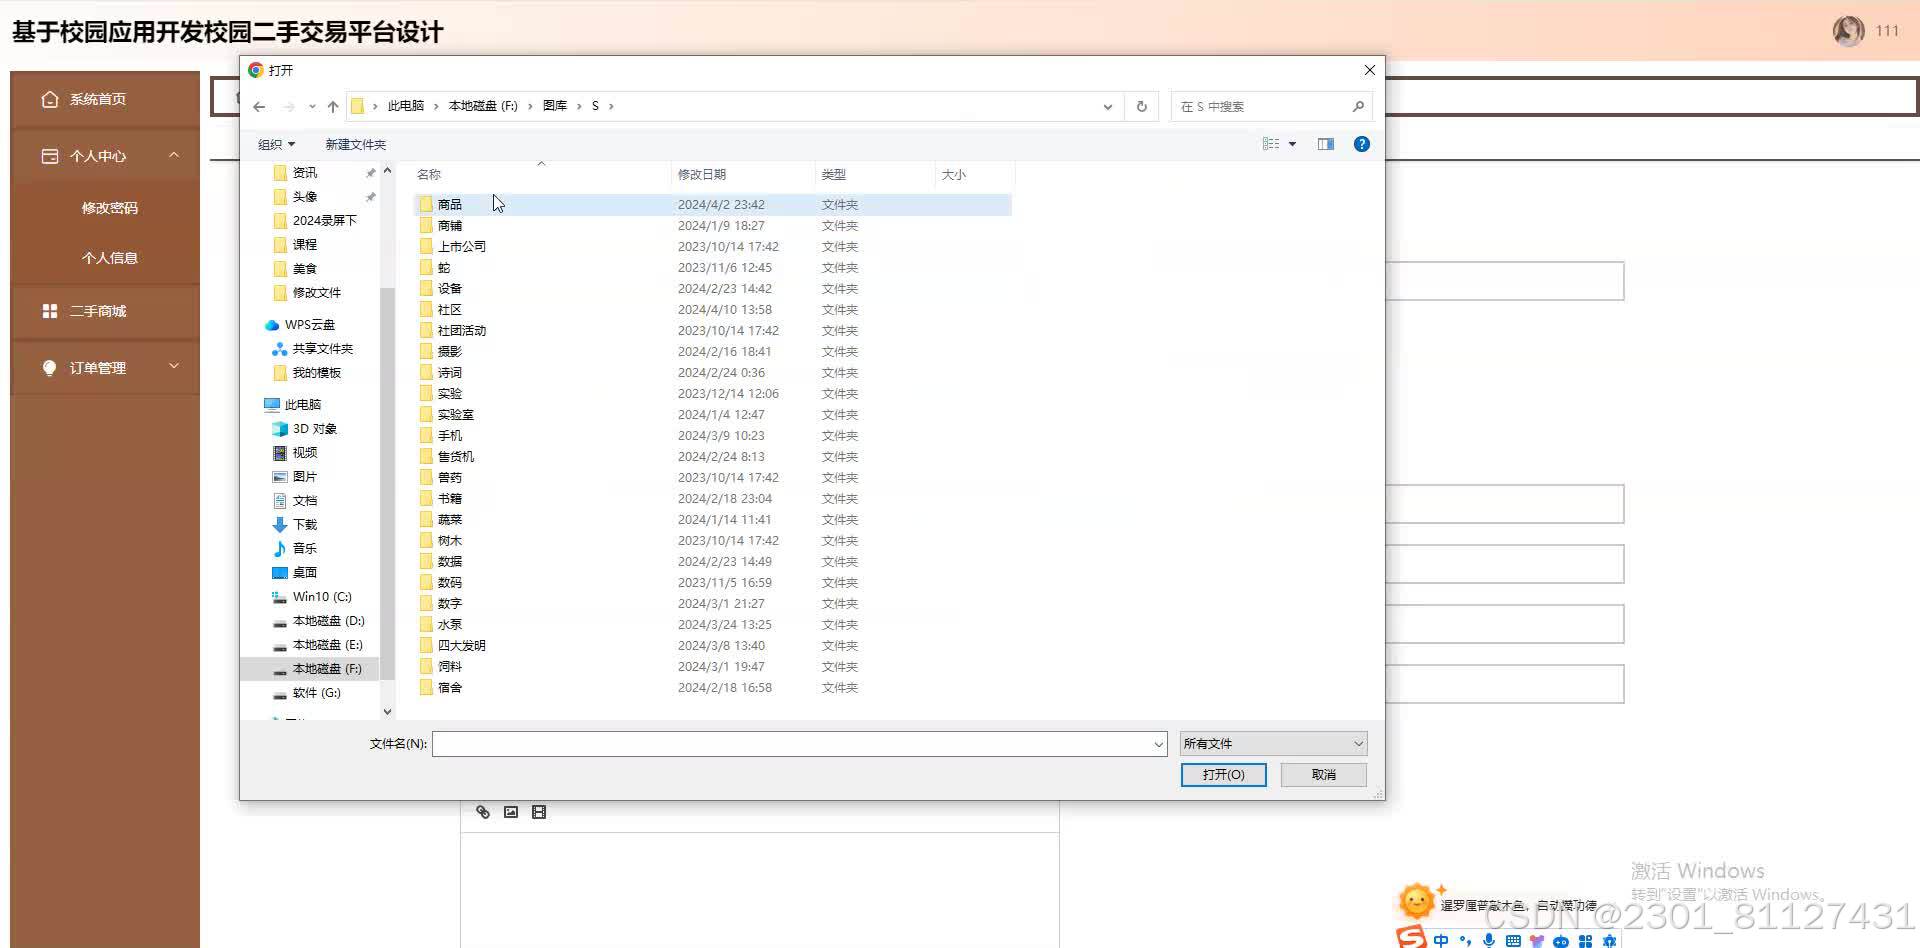Viewport: 1920px width, 948px height.
Task: Select the 商品 folder
Action: [712, 204]
